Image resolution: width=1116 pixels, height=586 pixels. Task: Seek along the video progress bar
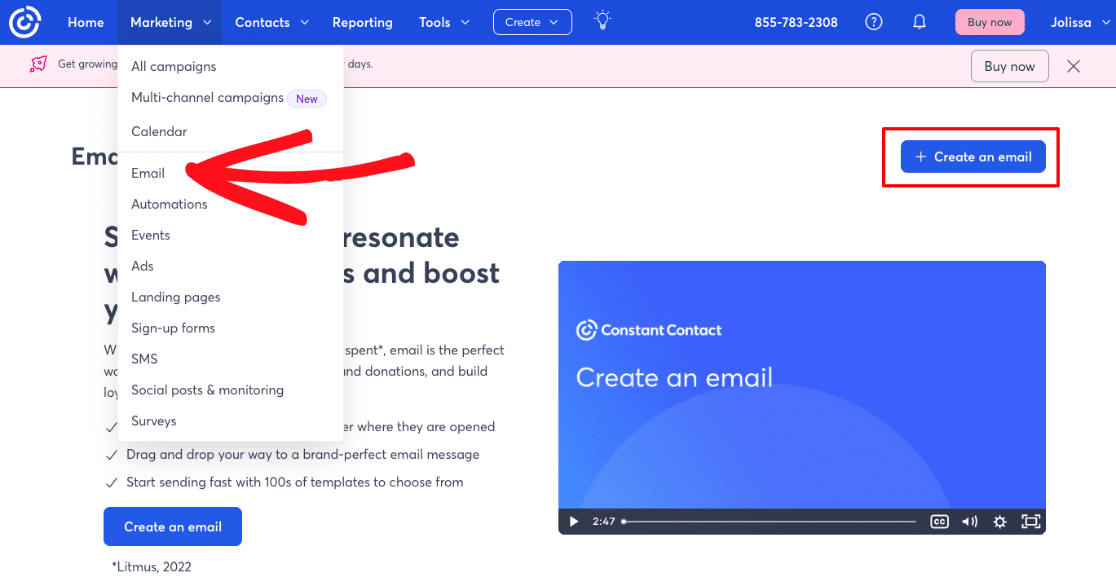(770, 521)
